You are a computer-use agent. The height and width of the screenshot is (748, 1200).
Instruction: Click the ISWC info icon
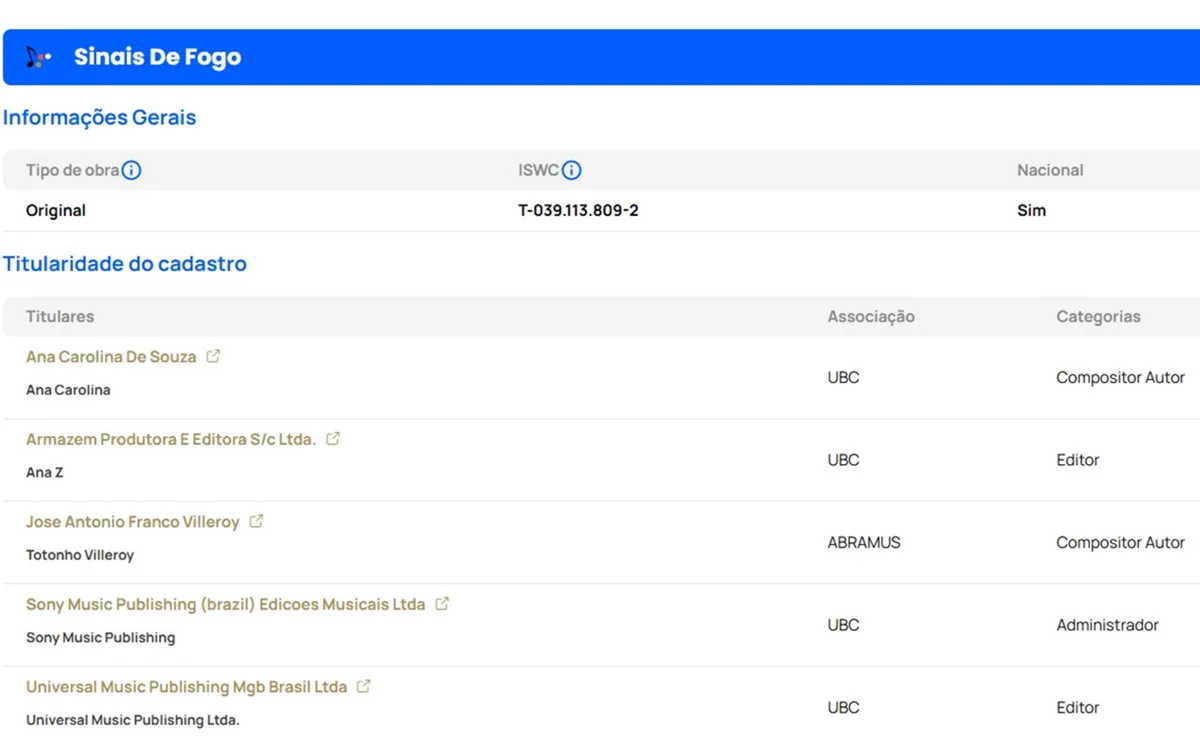pyautogui.click(x=571, y=170)
